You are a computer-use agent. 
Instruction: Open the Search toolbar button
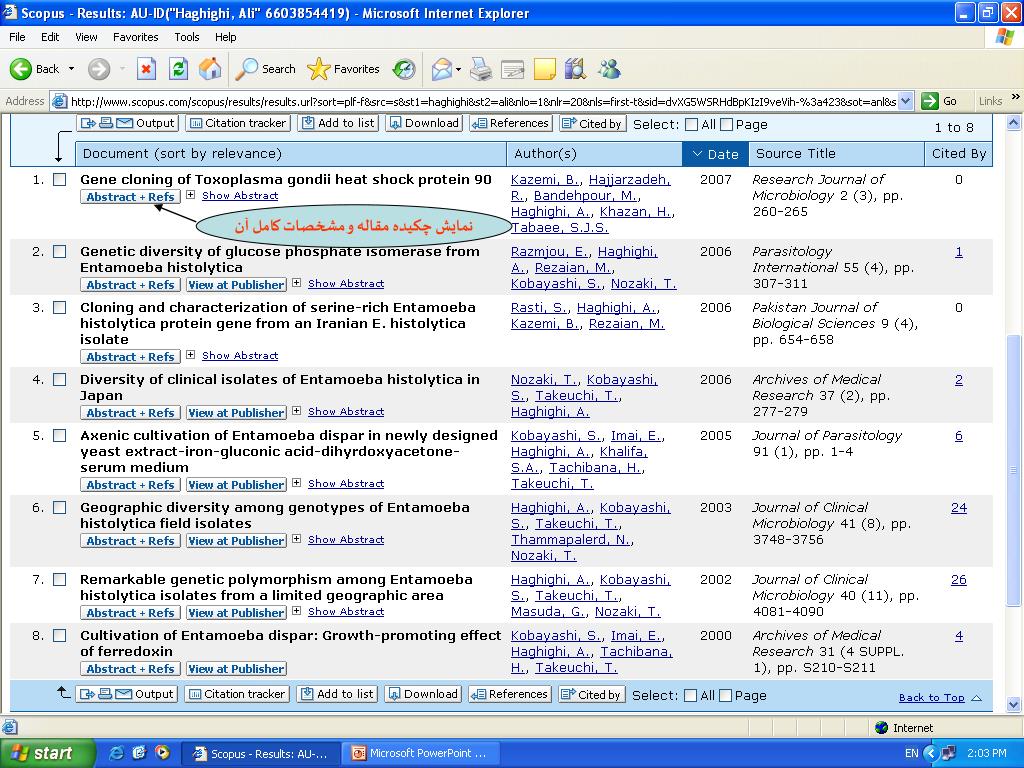265,69
